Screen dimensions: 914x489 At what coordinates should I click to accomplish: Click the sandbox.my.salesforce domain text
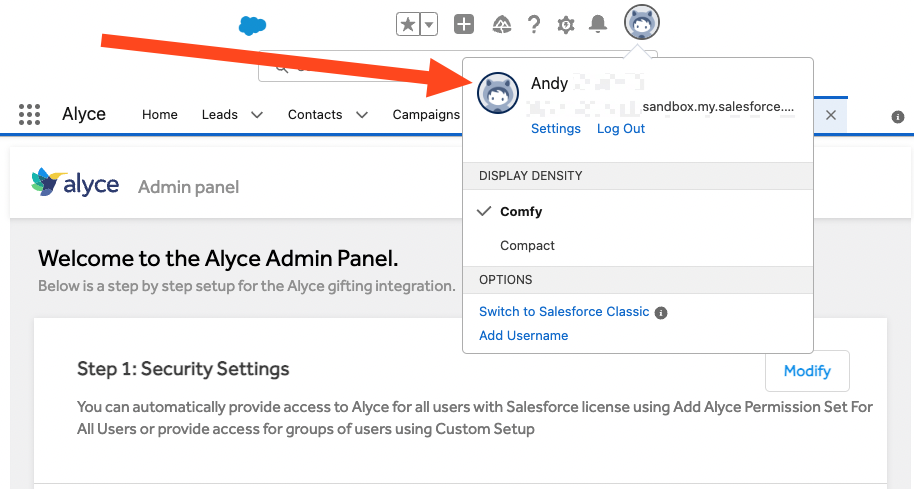pos(718,107)
